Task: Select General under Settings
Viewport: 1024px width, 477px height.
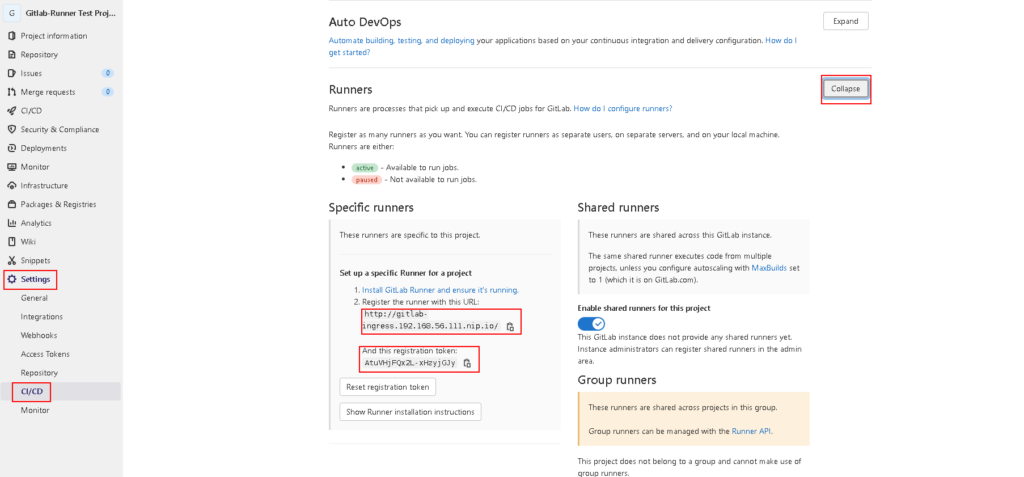Action: click(x=34, y=298)
